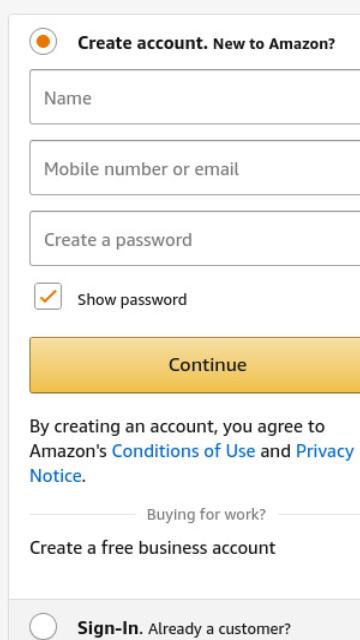Image resolution: width=360 pixels, height=640 pixels.
Task: Click the gray Sign-In row background
Action: (184, 620)
